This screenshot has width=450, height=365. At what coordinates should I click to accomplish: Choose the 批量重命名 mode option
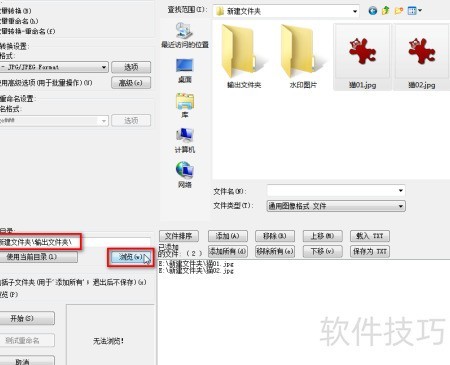(x=19, y=21)
